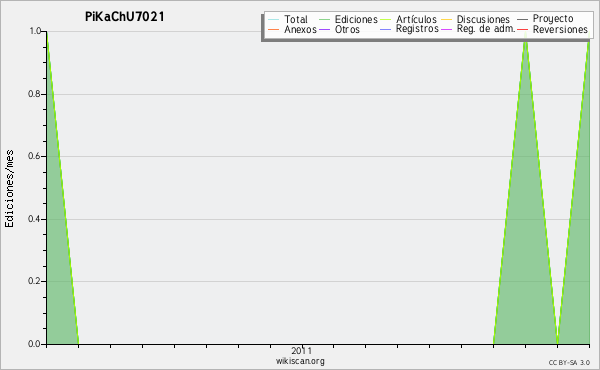Screen dimensions: 600x370
Task: Click the 0.4 y-axis tick label
Action: point(35,219)
